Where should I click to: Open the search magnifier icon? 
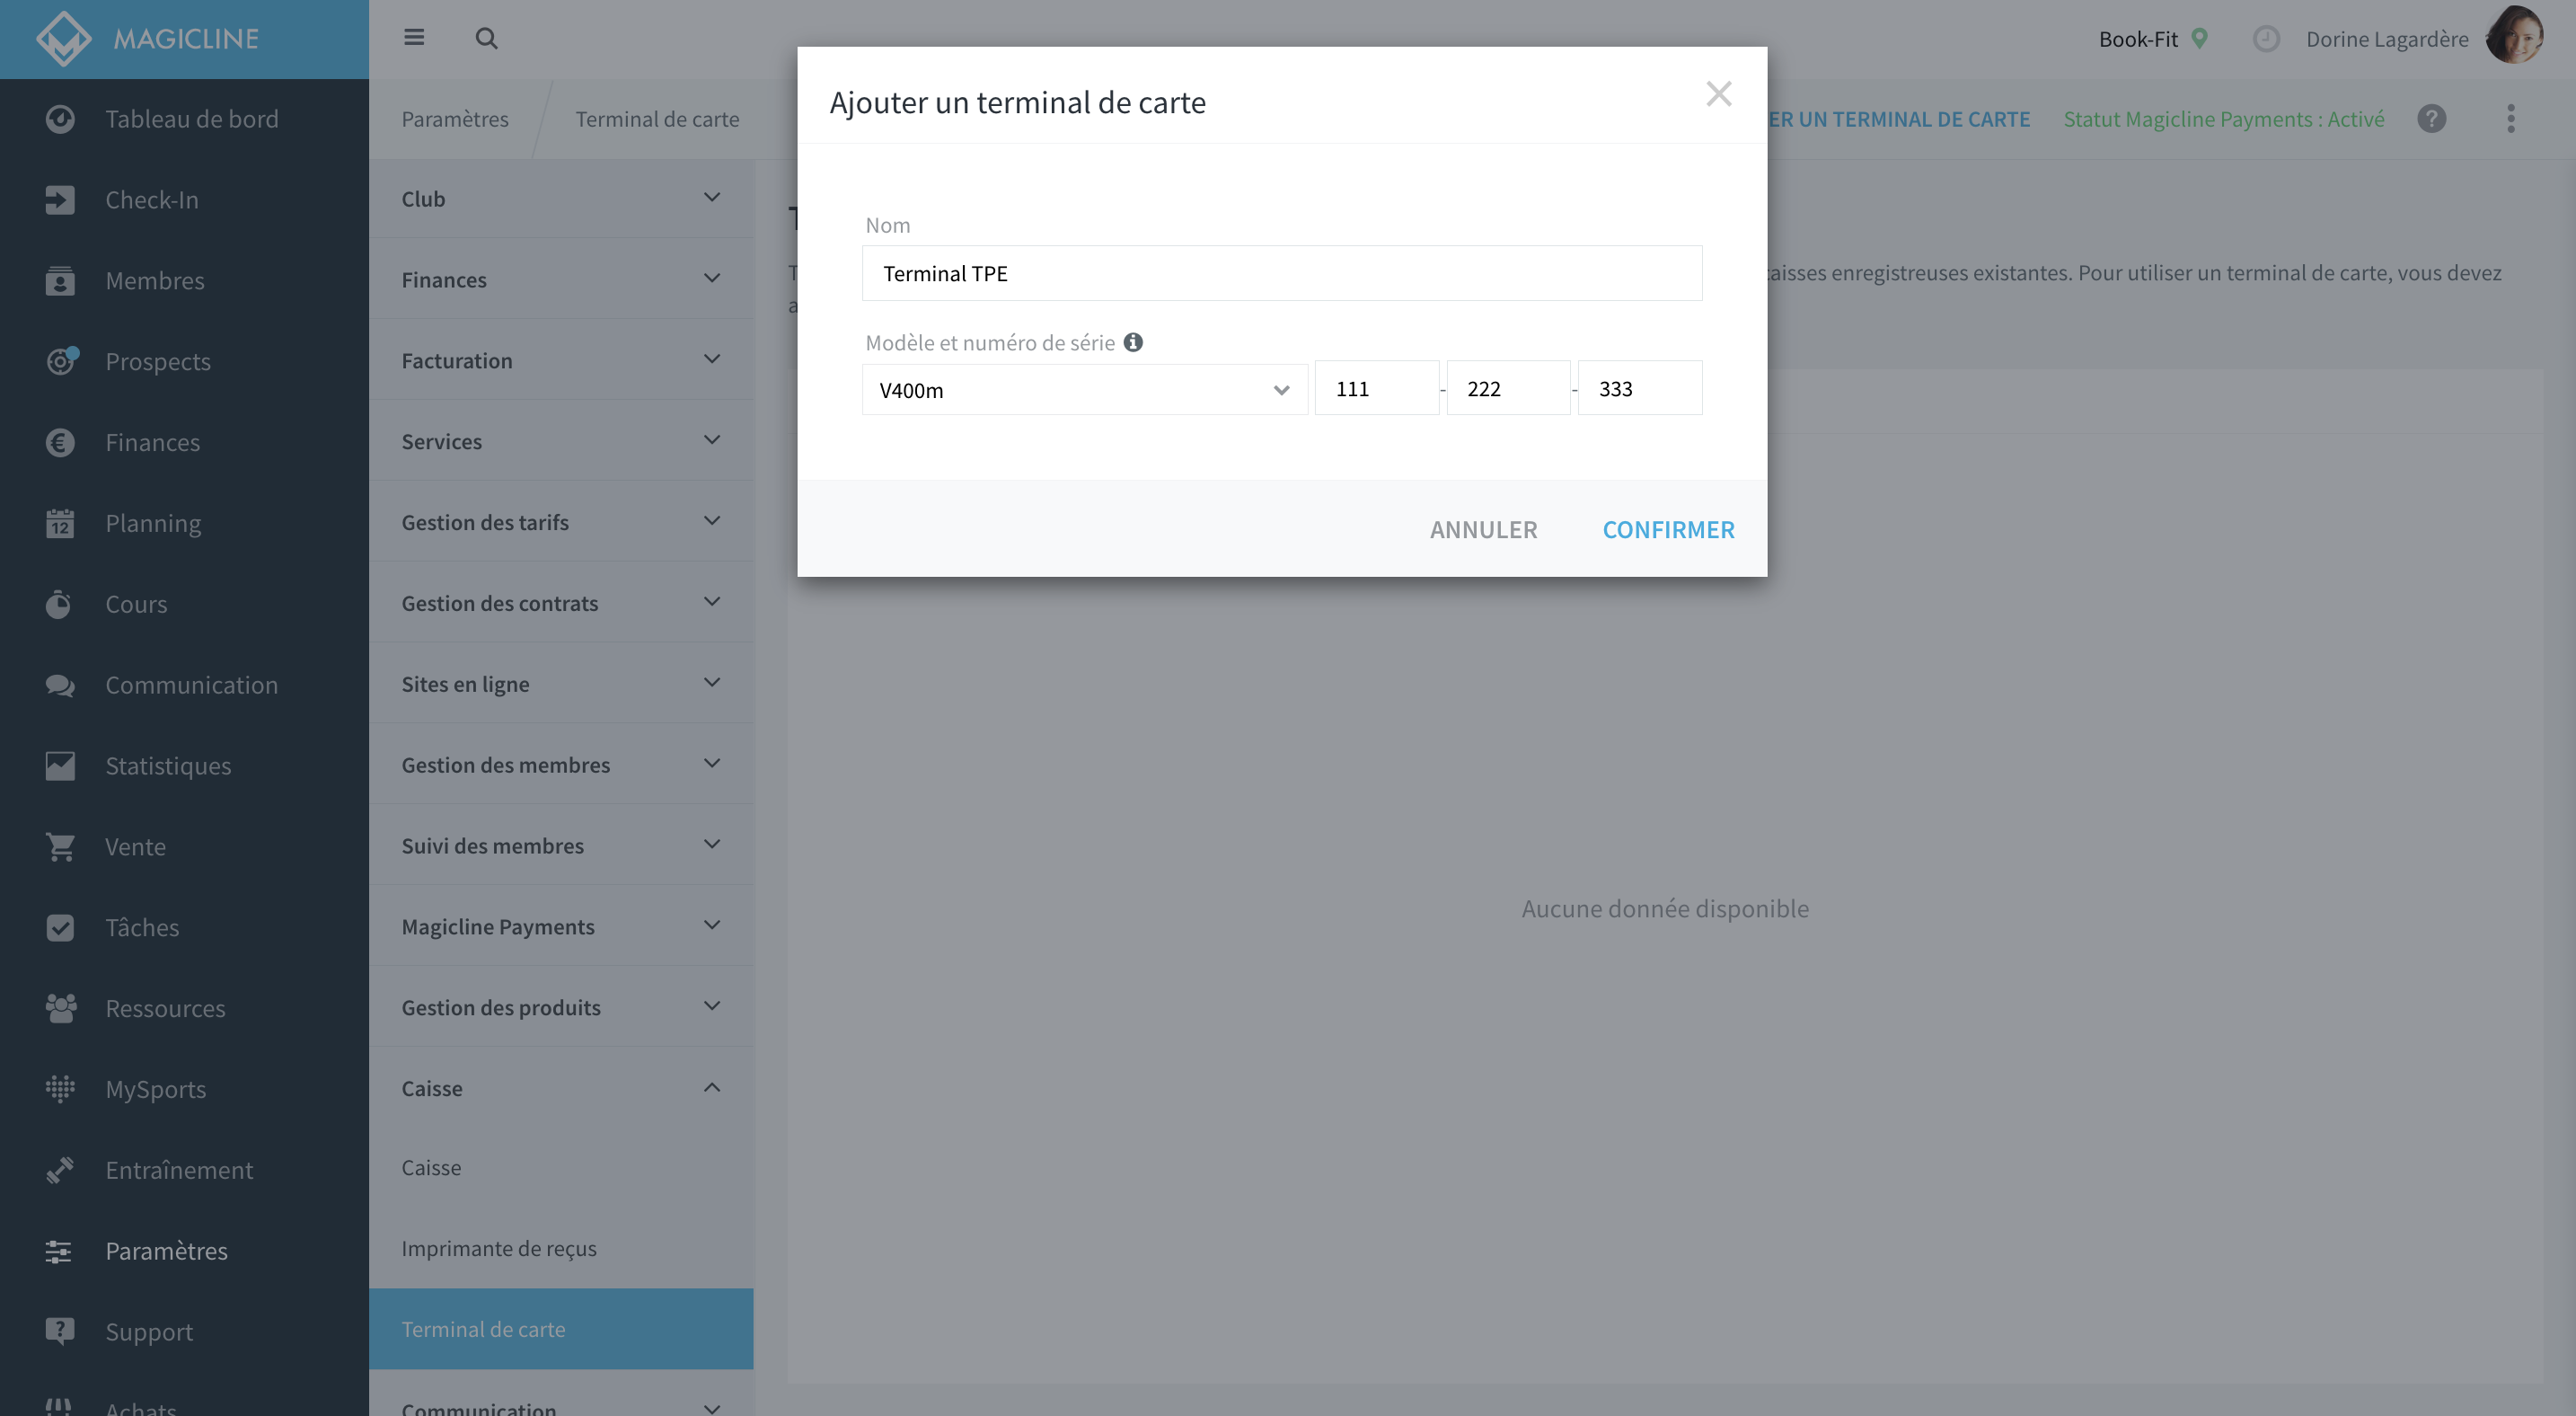486,38
